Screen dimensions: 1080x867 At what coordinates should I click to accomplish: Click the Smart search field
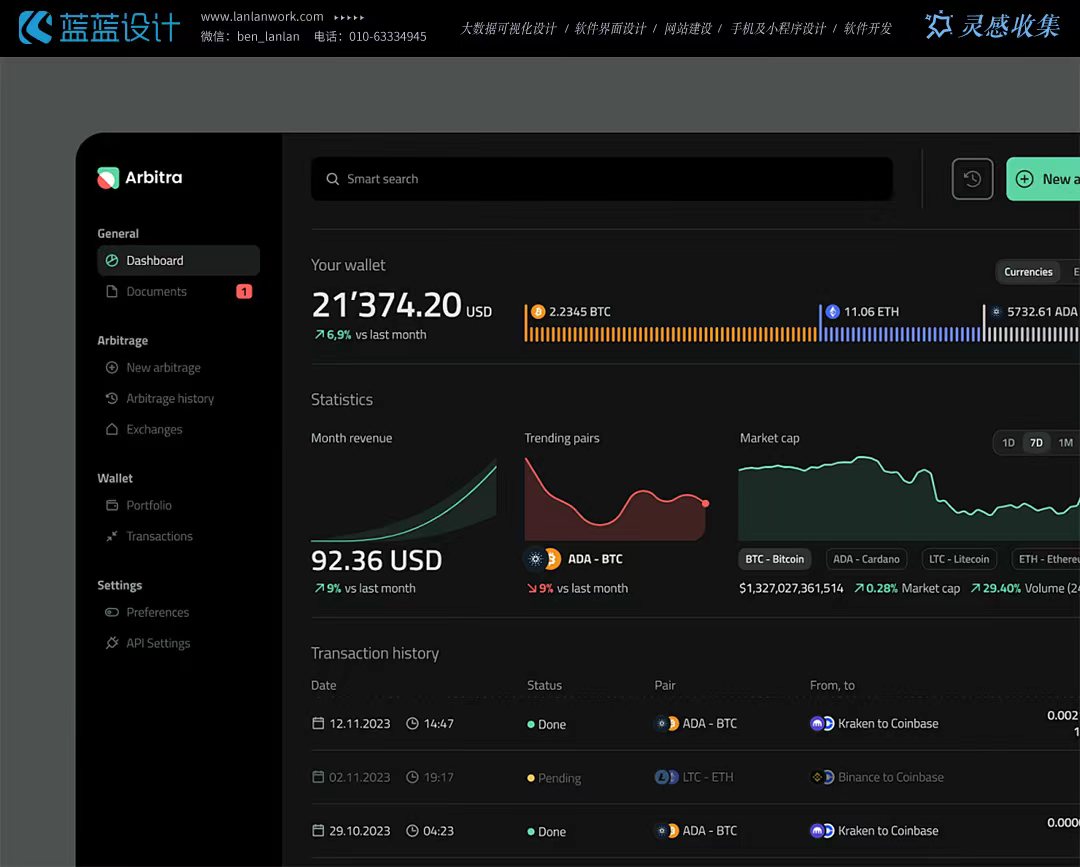(601, 179)
